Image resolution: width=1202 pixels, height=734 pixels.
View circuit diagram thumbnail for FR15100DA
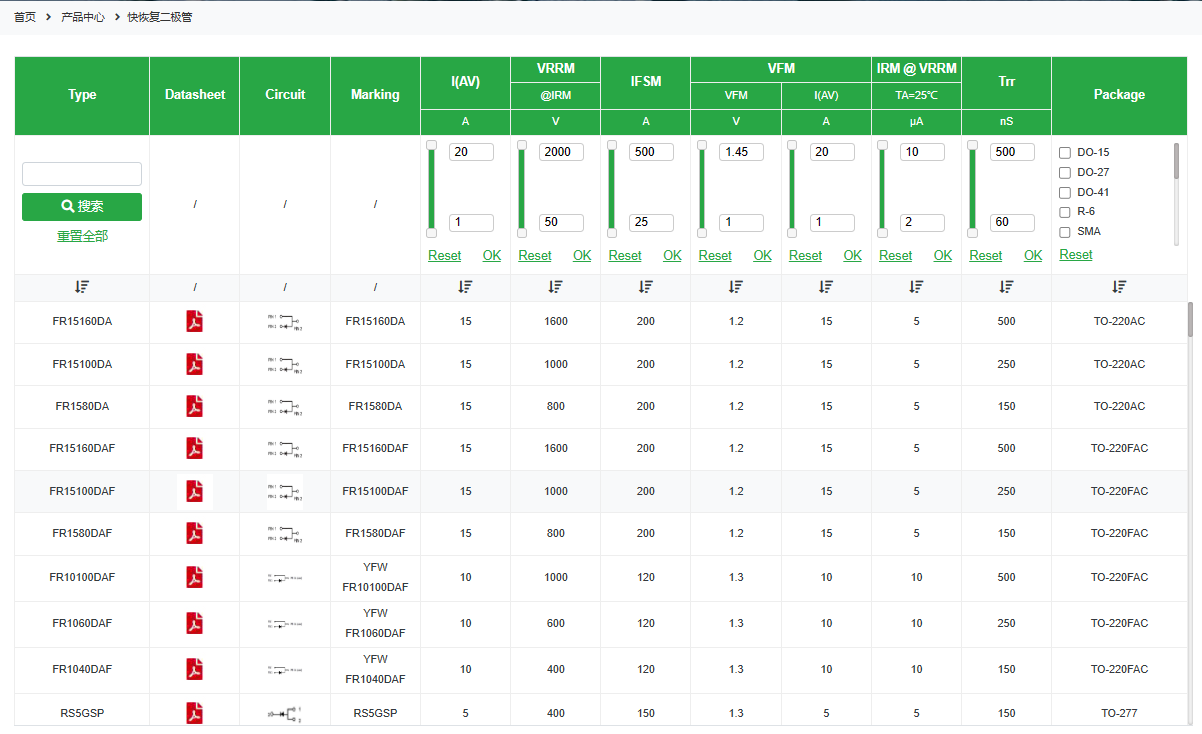pyautogui.click(x=285, y=364)
